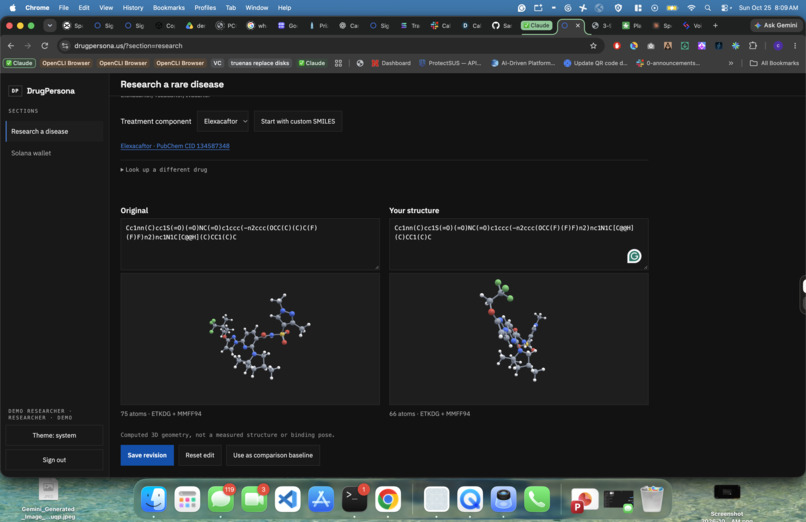
Task: Click the Original 3D molecule viewer
Action: pos(250,339)
